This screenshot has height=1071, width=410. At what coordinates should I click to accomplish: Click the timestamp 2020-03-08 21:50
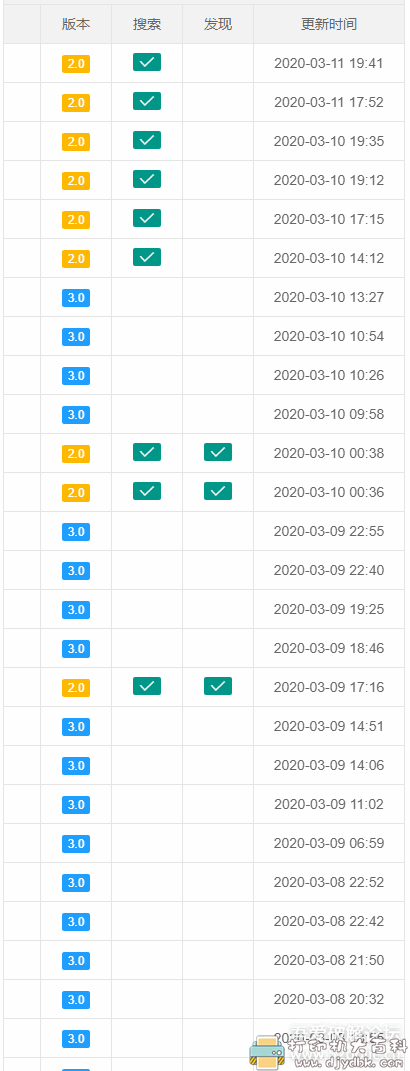329,960
